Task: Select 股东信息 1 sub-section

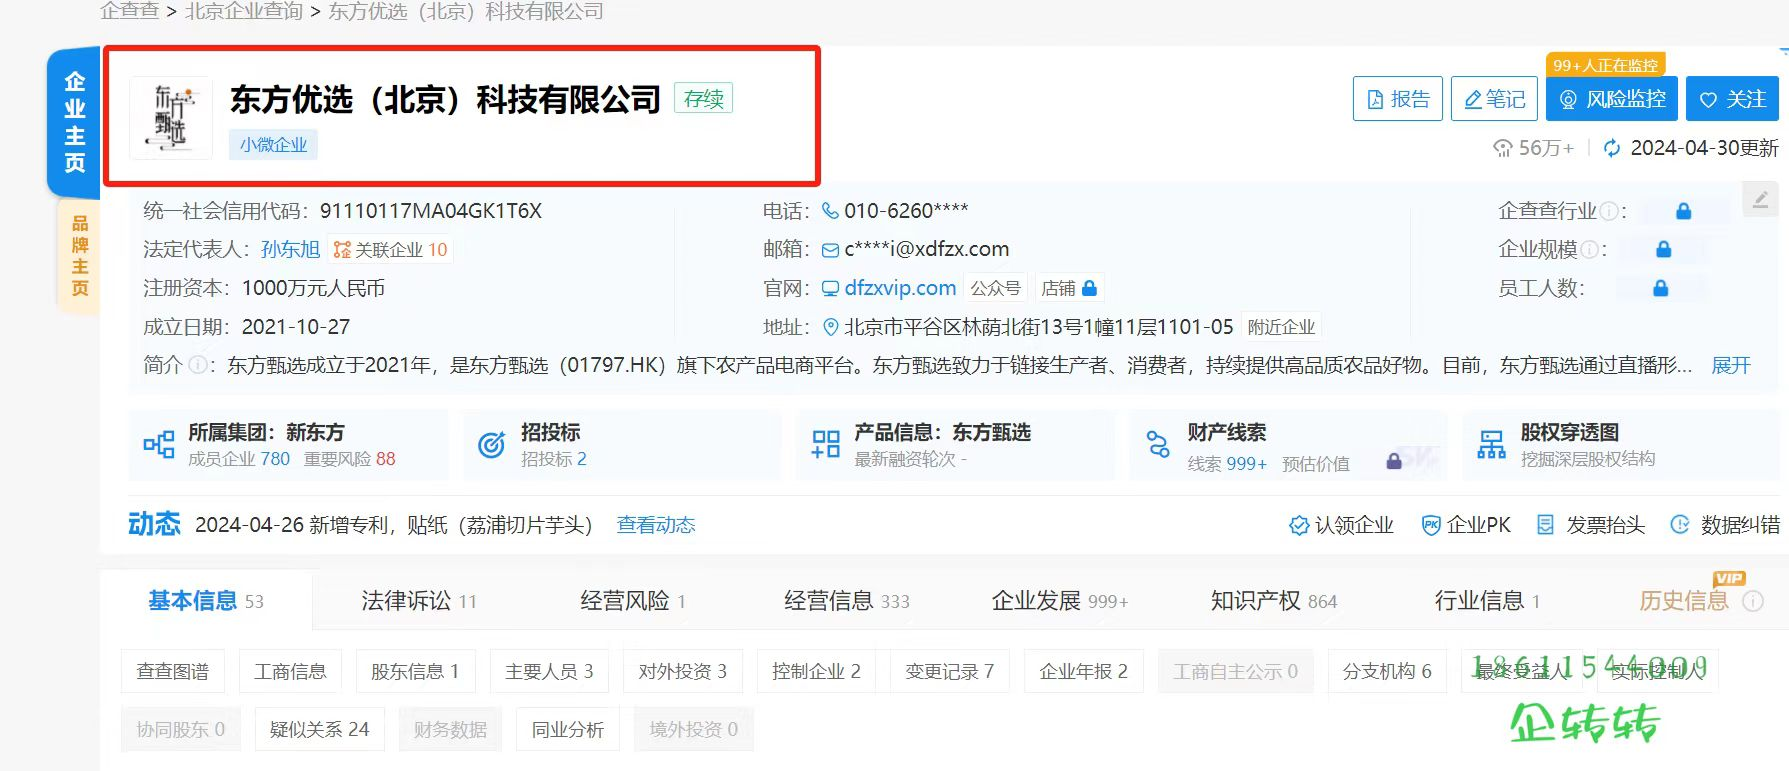Action: coord(415,671)
